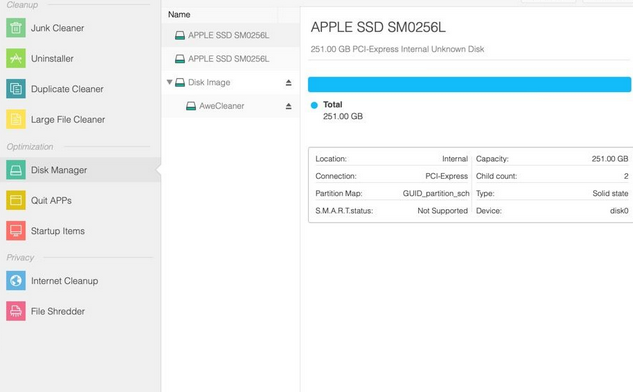Click the Type value 'Solid state'
The width and height of the screenshot is (633, 392).
(610, 193)
